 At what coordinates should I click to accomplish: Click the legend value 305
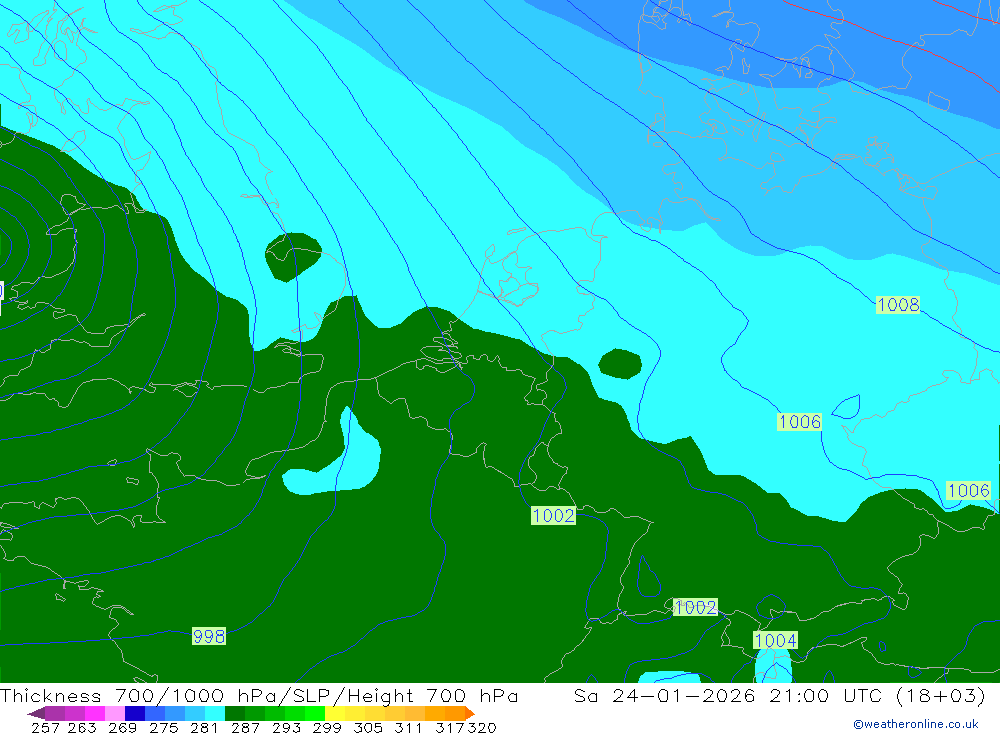tap(367, 727)
